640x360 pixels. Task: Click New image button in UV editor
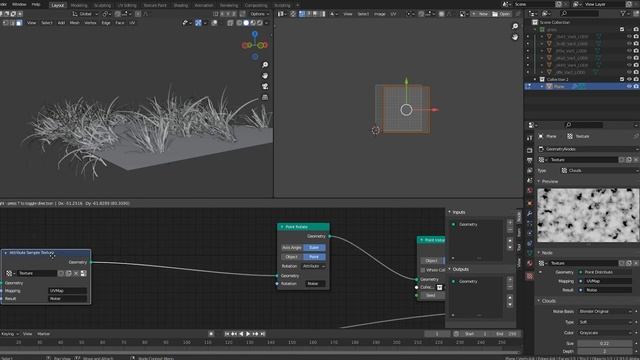coord(480,14)
